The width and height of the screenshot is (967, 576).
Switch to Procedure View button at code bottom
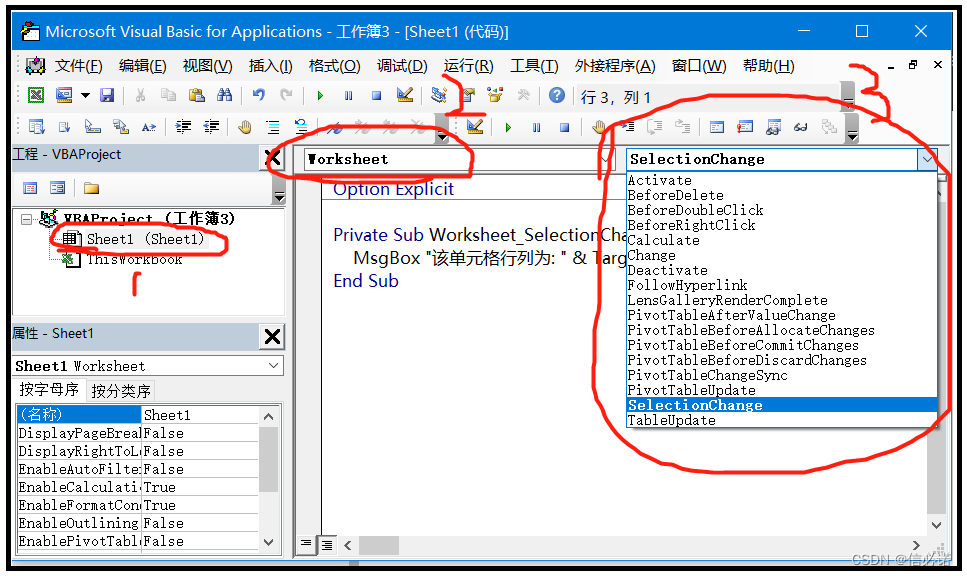click(306, 544)
